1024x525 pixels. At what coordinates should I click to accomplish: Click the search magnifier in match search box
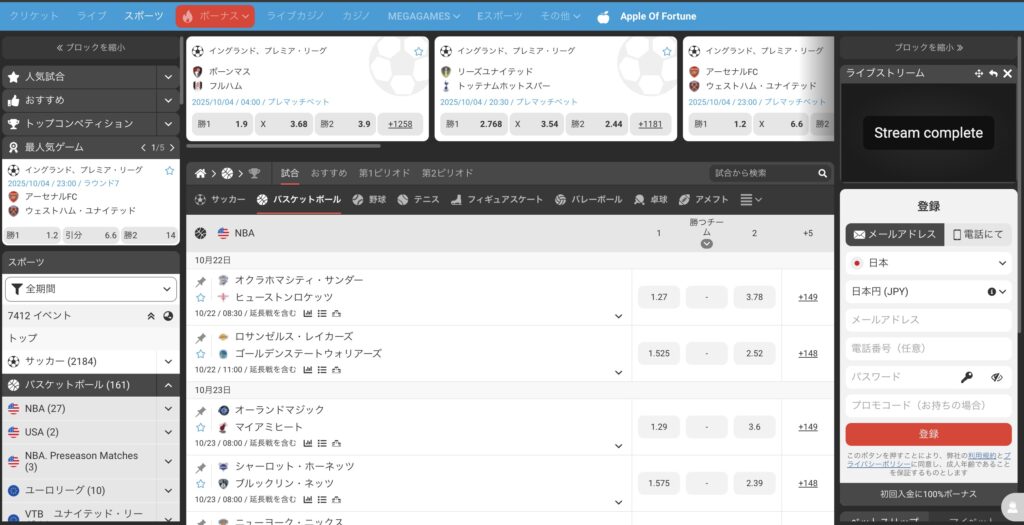tap(822, 173)
